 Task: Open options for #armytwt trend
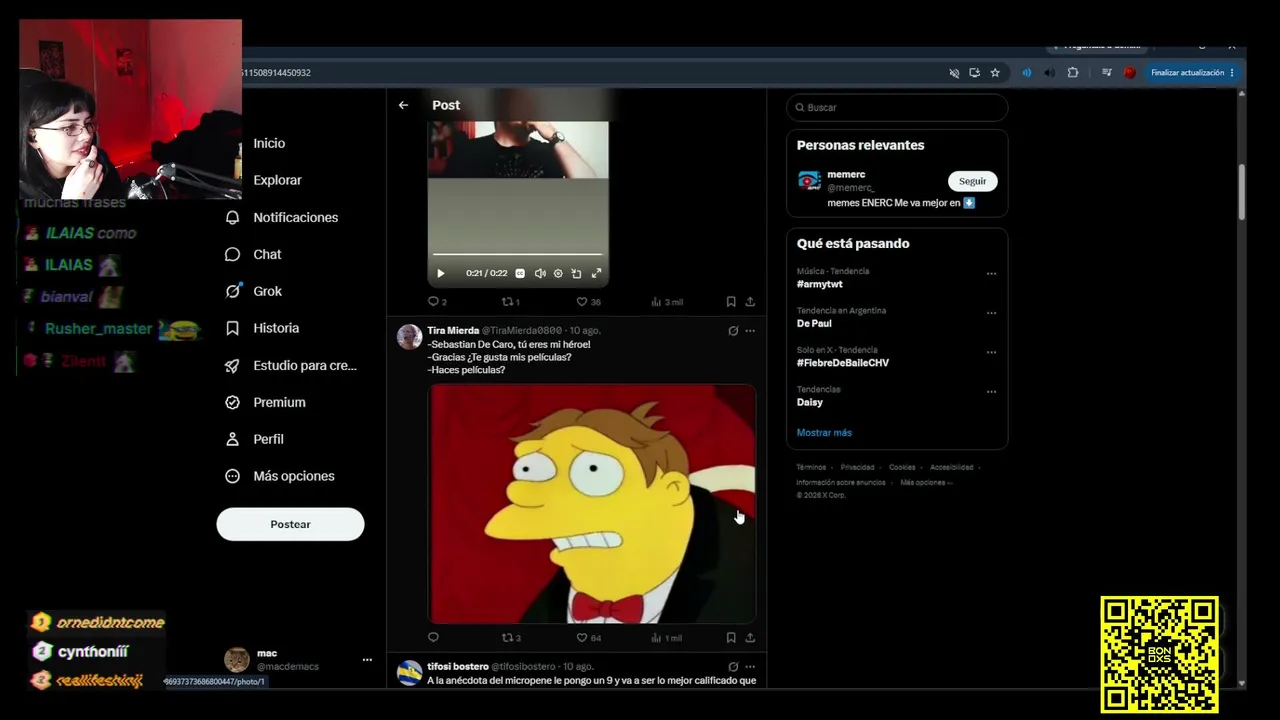991,273
